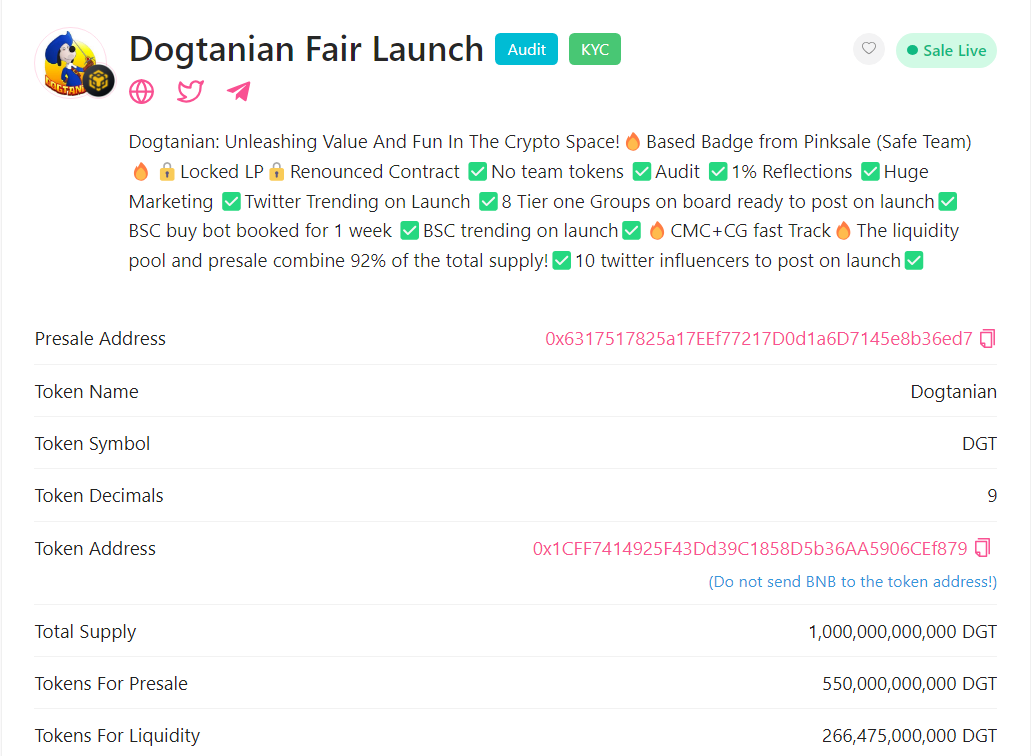Favorite the sale with the heart icon
Image resolution: width=1031 pixels, height=756 pixels.
[869, 49]
